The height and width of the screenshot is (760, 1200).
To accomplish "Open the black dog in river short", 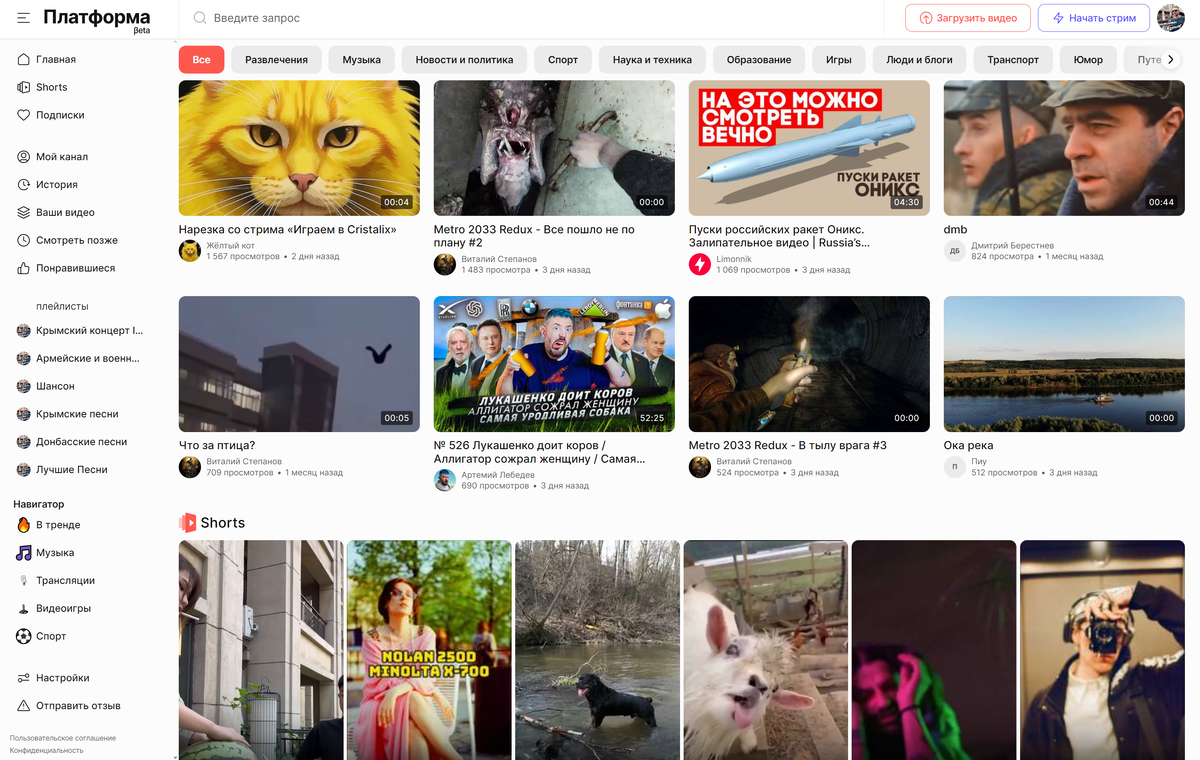I will tap(597, 650).
